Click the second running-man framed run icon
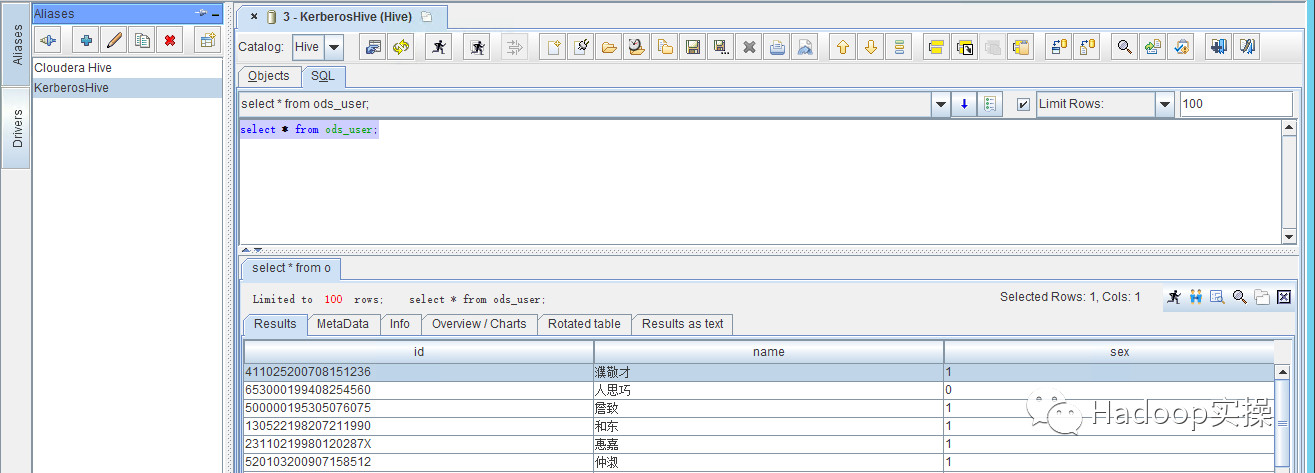The height and width of the screenshot is (473, 1315). click(x=477, y=47)
